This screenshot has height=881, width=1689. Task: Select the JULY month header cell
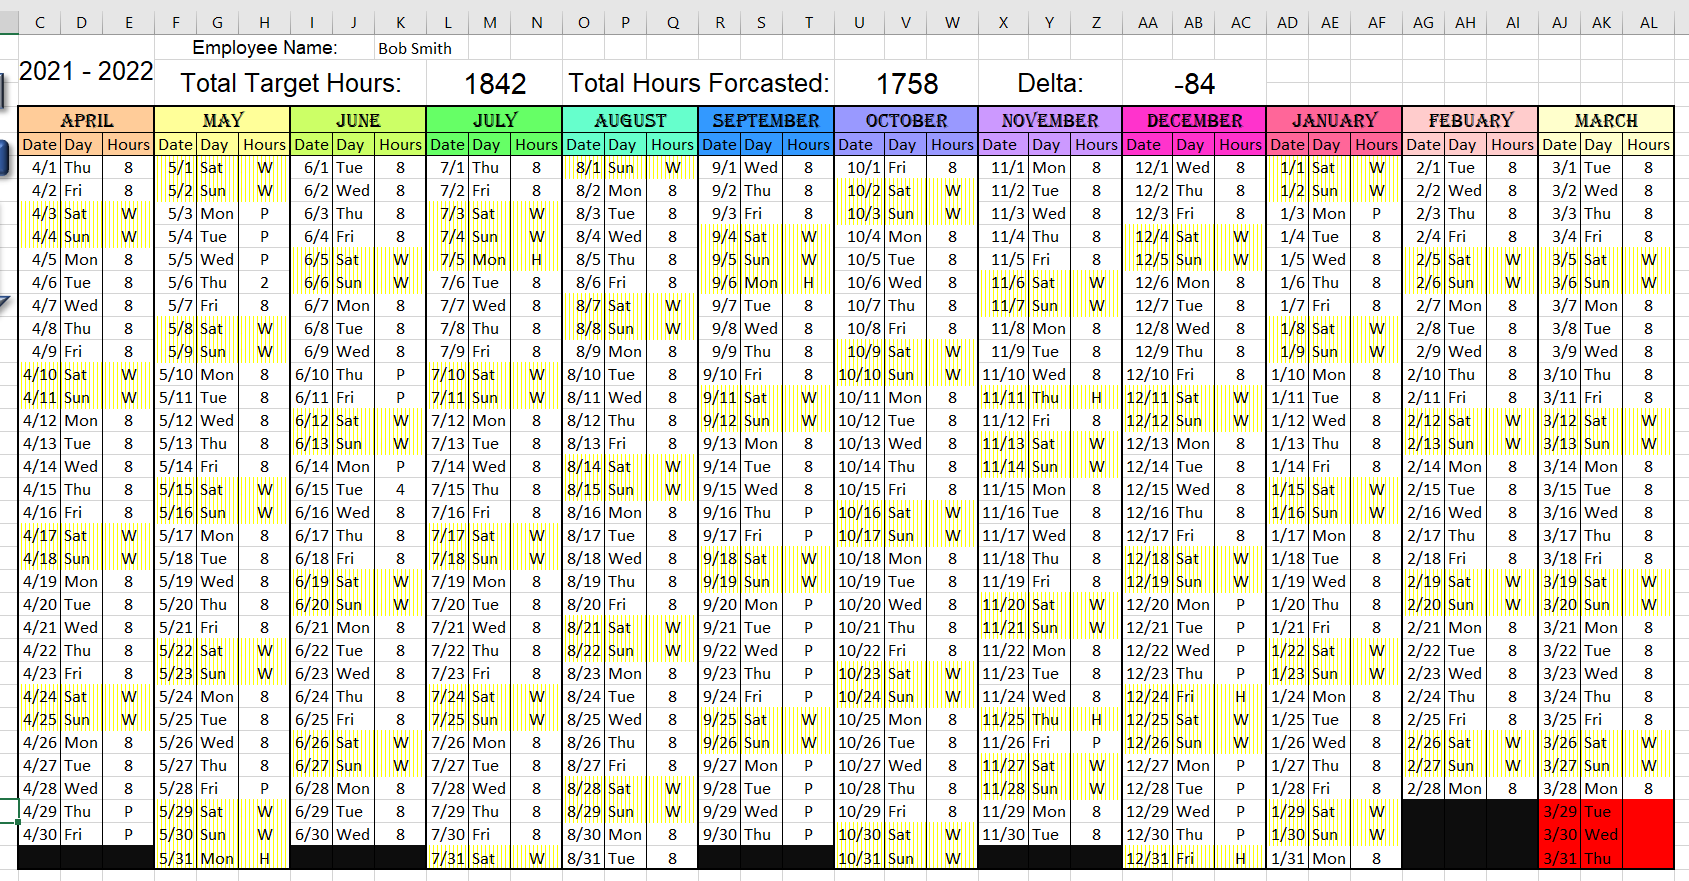tap(494, 120)
